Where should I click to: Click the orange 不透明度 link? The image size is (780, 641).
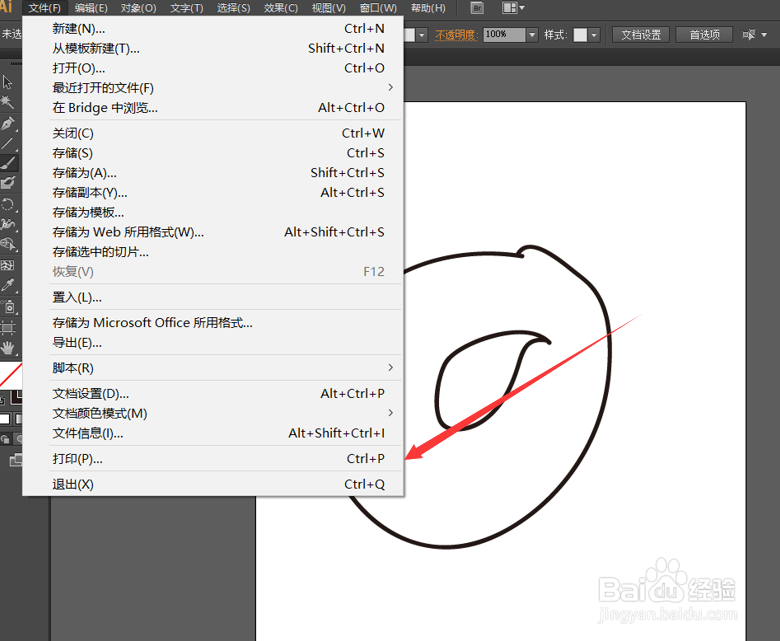[x=456, y=35]
